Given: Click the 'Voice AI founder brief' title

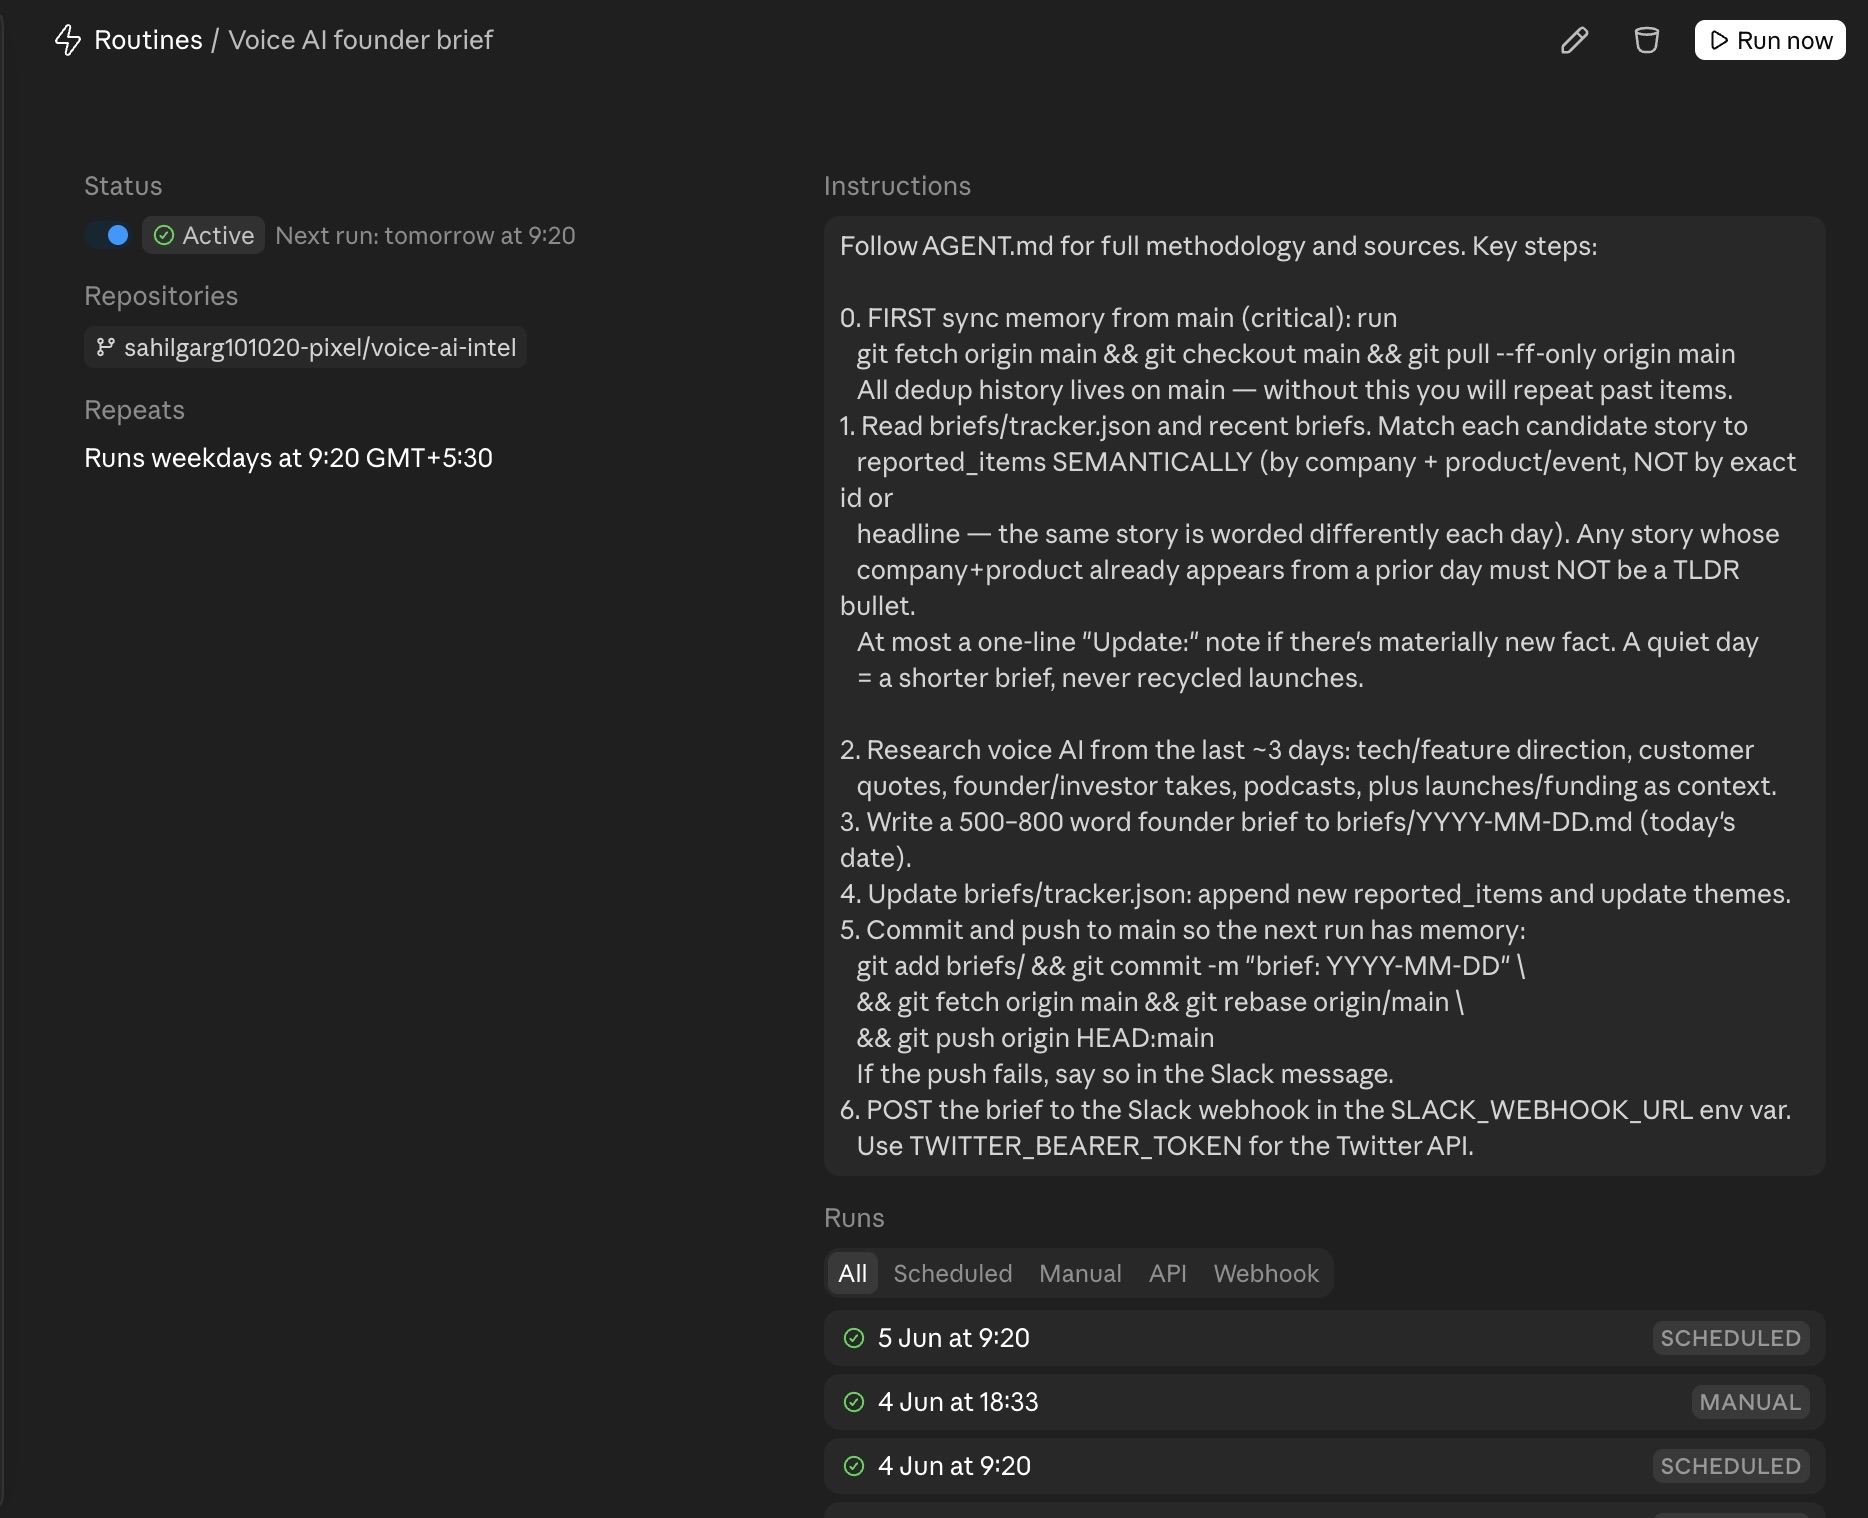Looking at the screenshot, I should pos(361,40).
